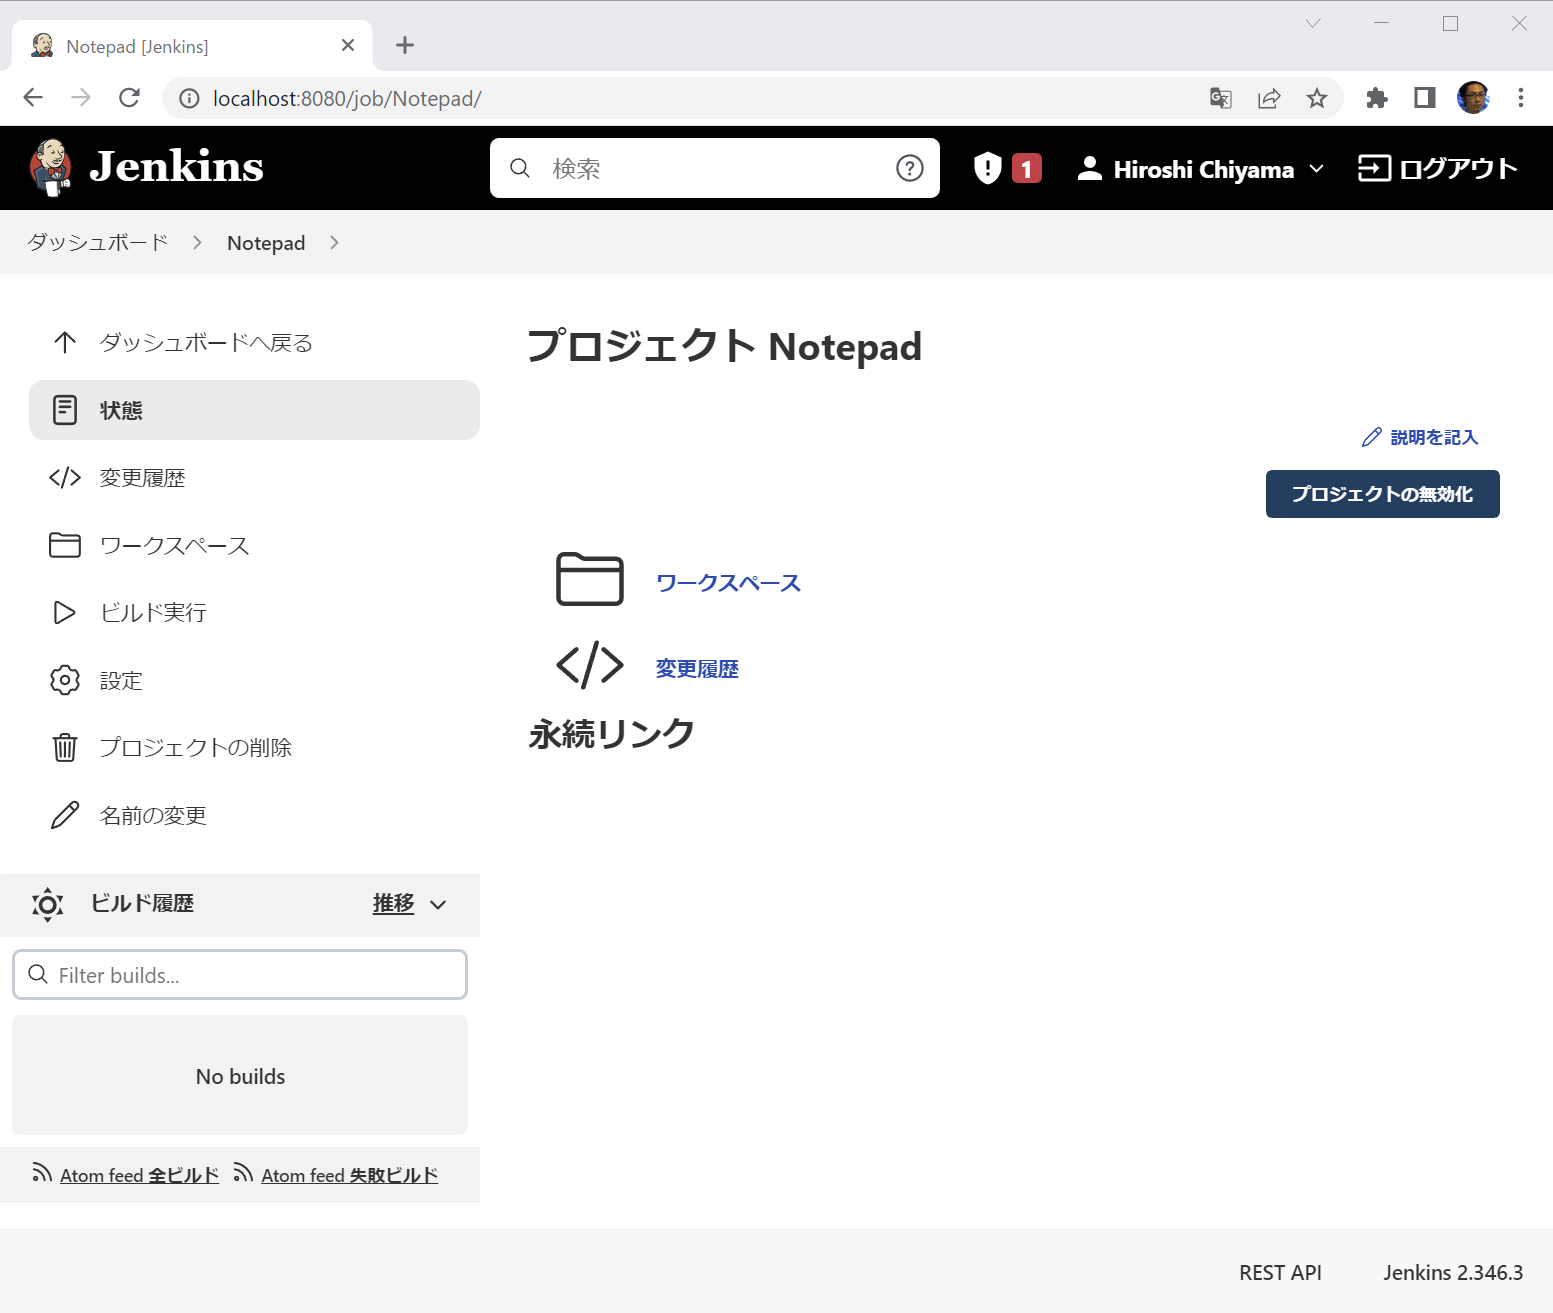Viewport: 1553px width, 1313px height.
Task: Click the share page icon in address bar
Action: click(1268, 98)
